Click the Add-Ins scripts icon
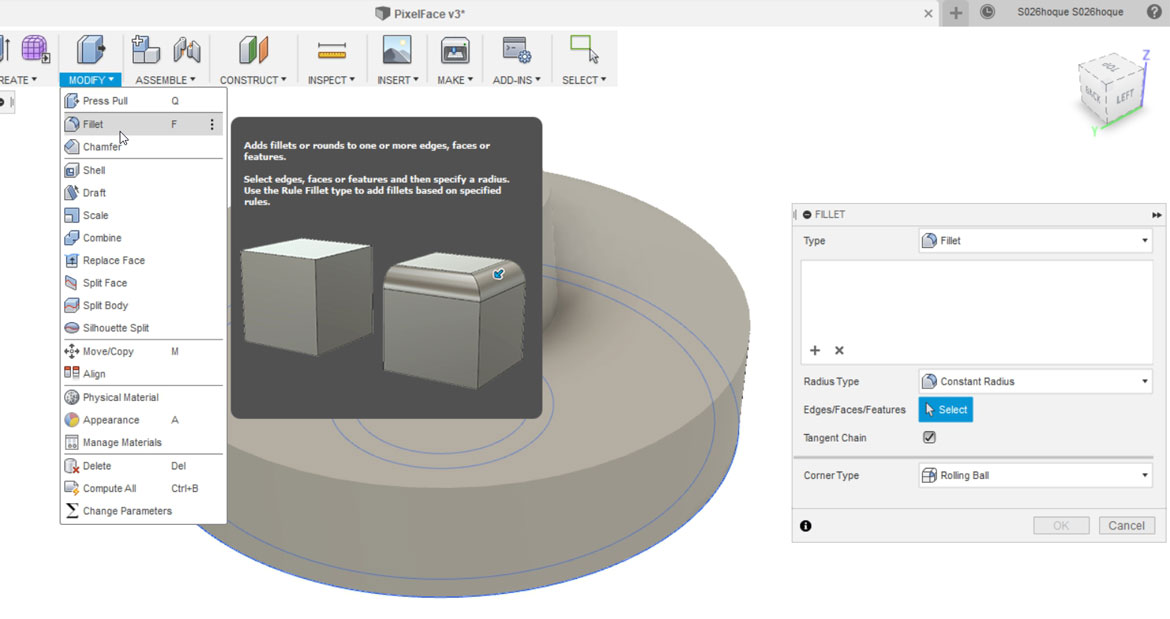Image resolution: width=1170 pixels, height=619 pixels. click(516, 50)
